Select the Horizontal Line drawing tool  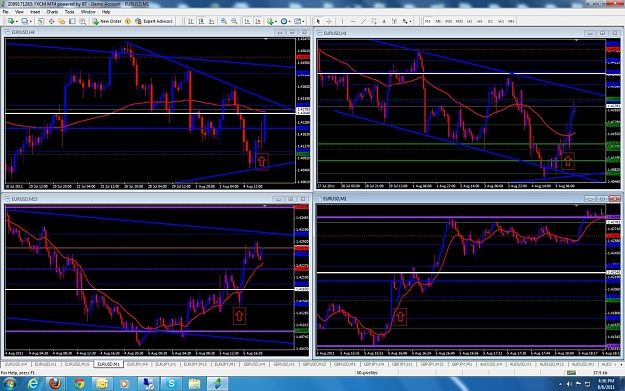tap(353, 21)
